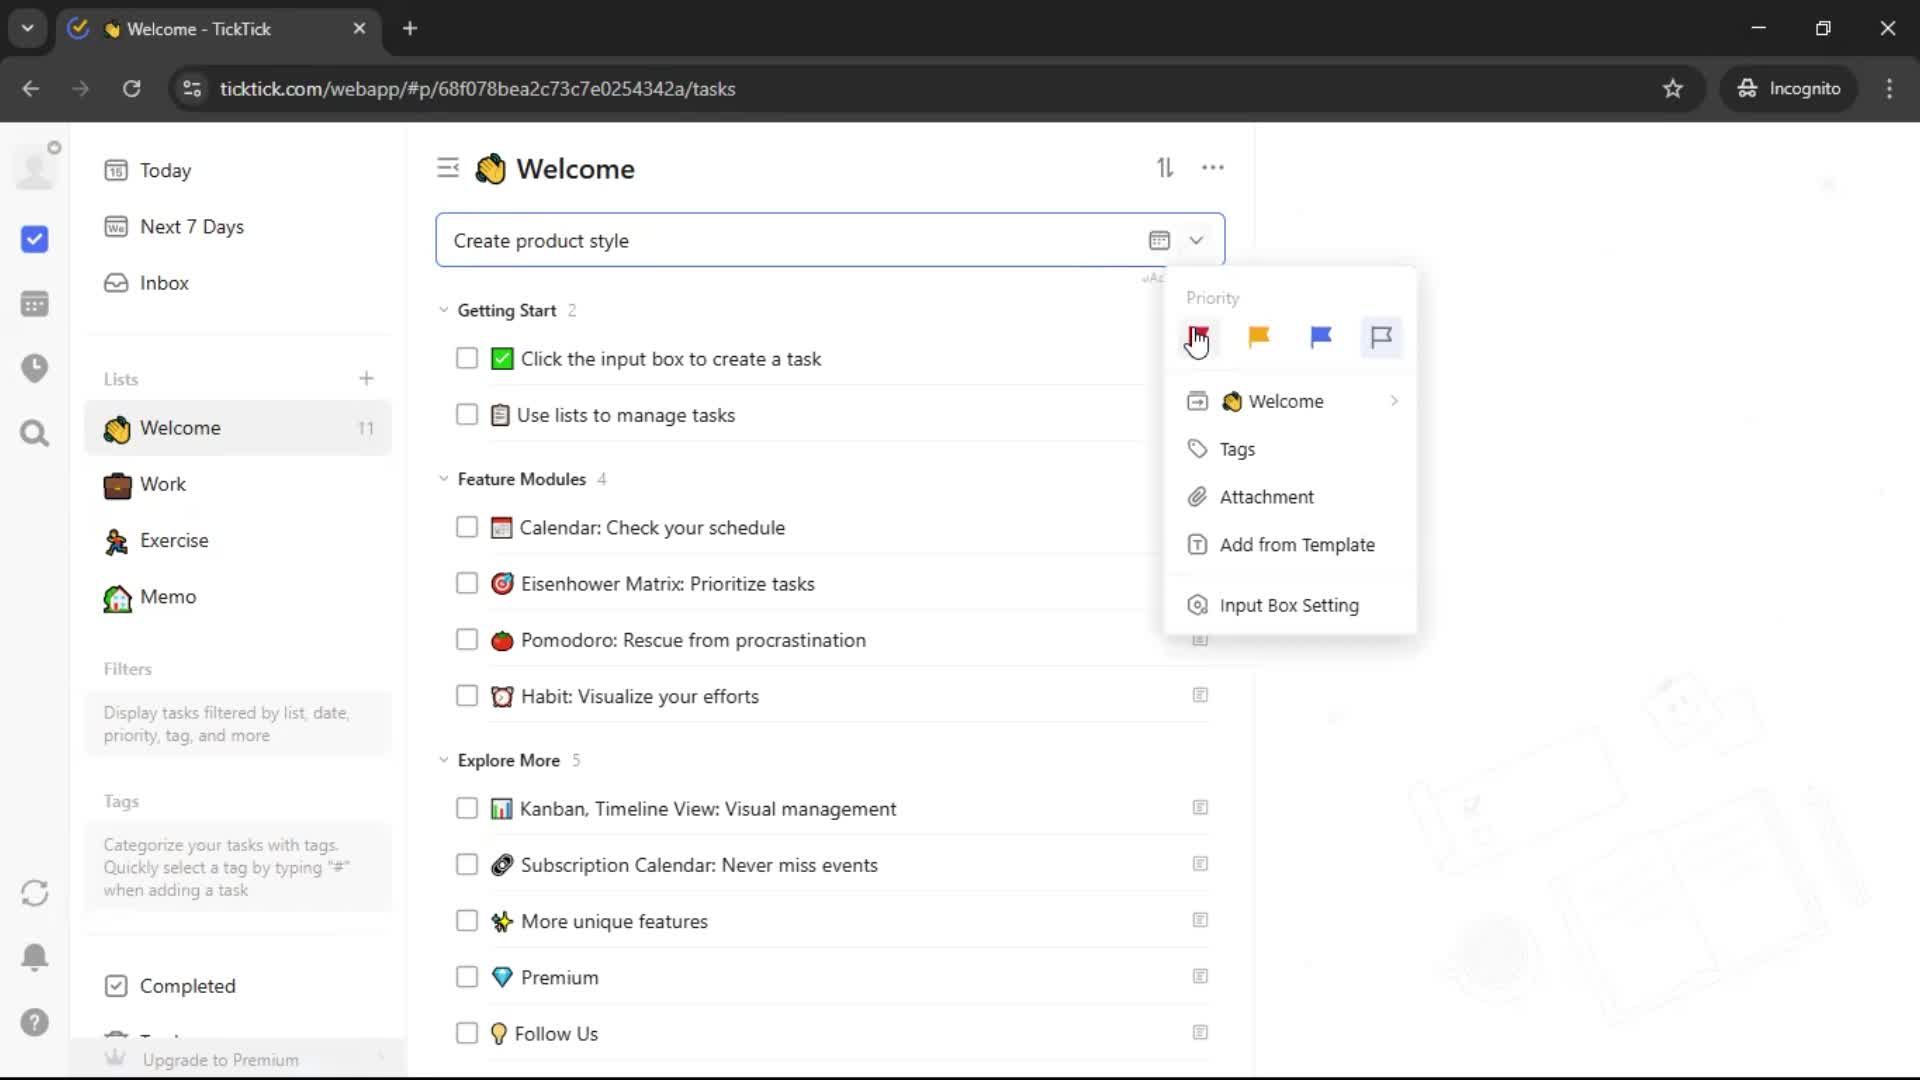Open the three-dot more options menu

pos(1212,168)
